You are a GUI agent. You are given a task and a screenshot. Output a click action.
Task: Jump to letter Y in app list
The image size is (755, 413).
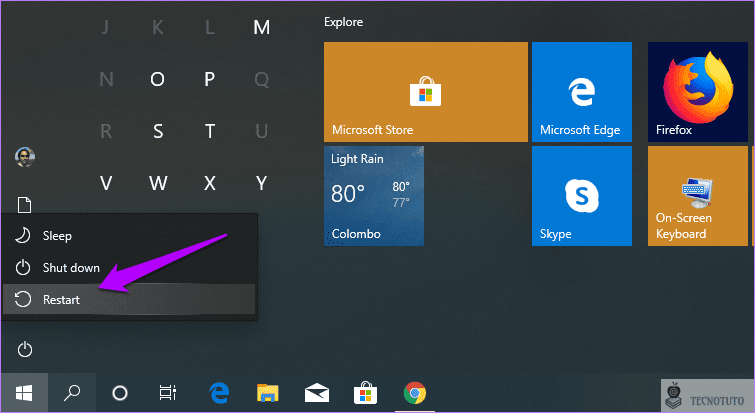point(261,183)
